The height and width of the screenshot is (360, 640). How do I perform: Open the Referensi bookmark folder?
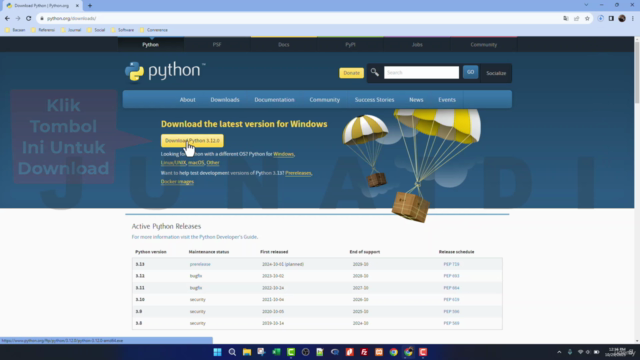pos(43,30)
